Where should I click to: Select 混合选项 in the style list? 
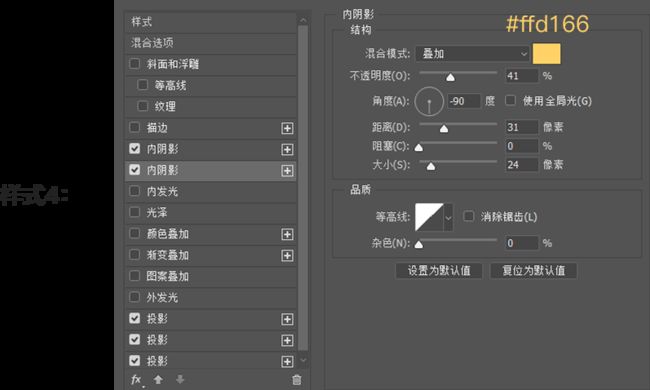[211, 43]
